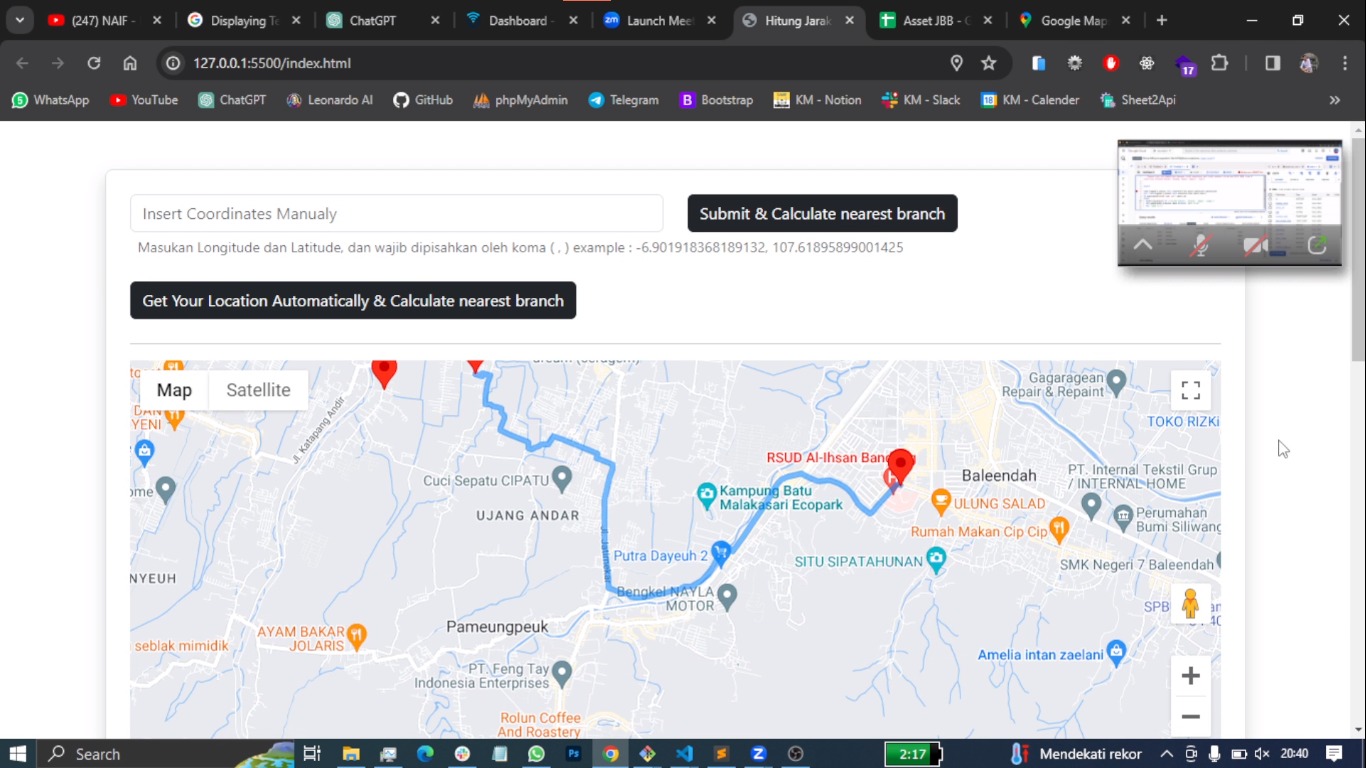Viewport: 1366px width, 768px height.
Task: Click the view site information icon
Action: pos(173,63)
